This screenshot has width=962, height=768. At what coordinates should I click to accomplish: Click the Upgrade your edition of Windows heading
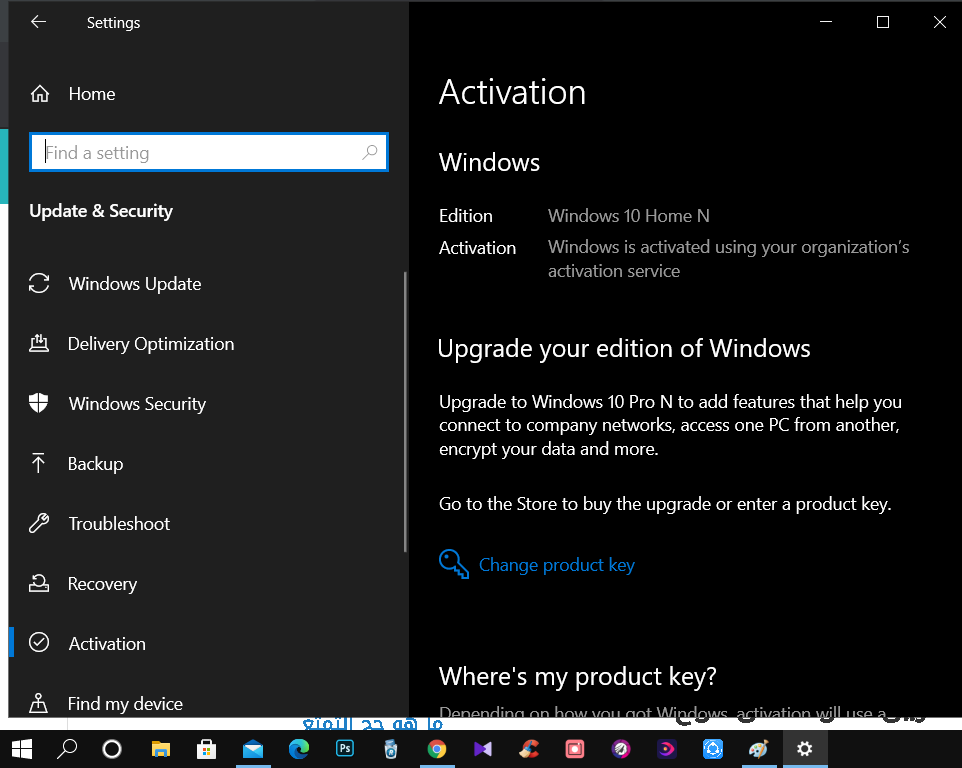[x=624, y=348]
